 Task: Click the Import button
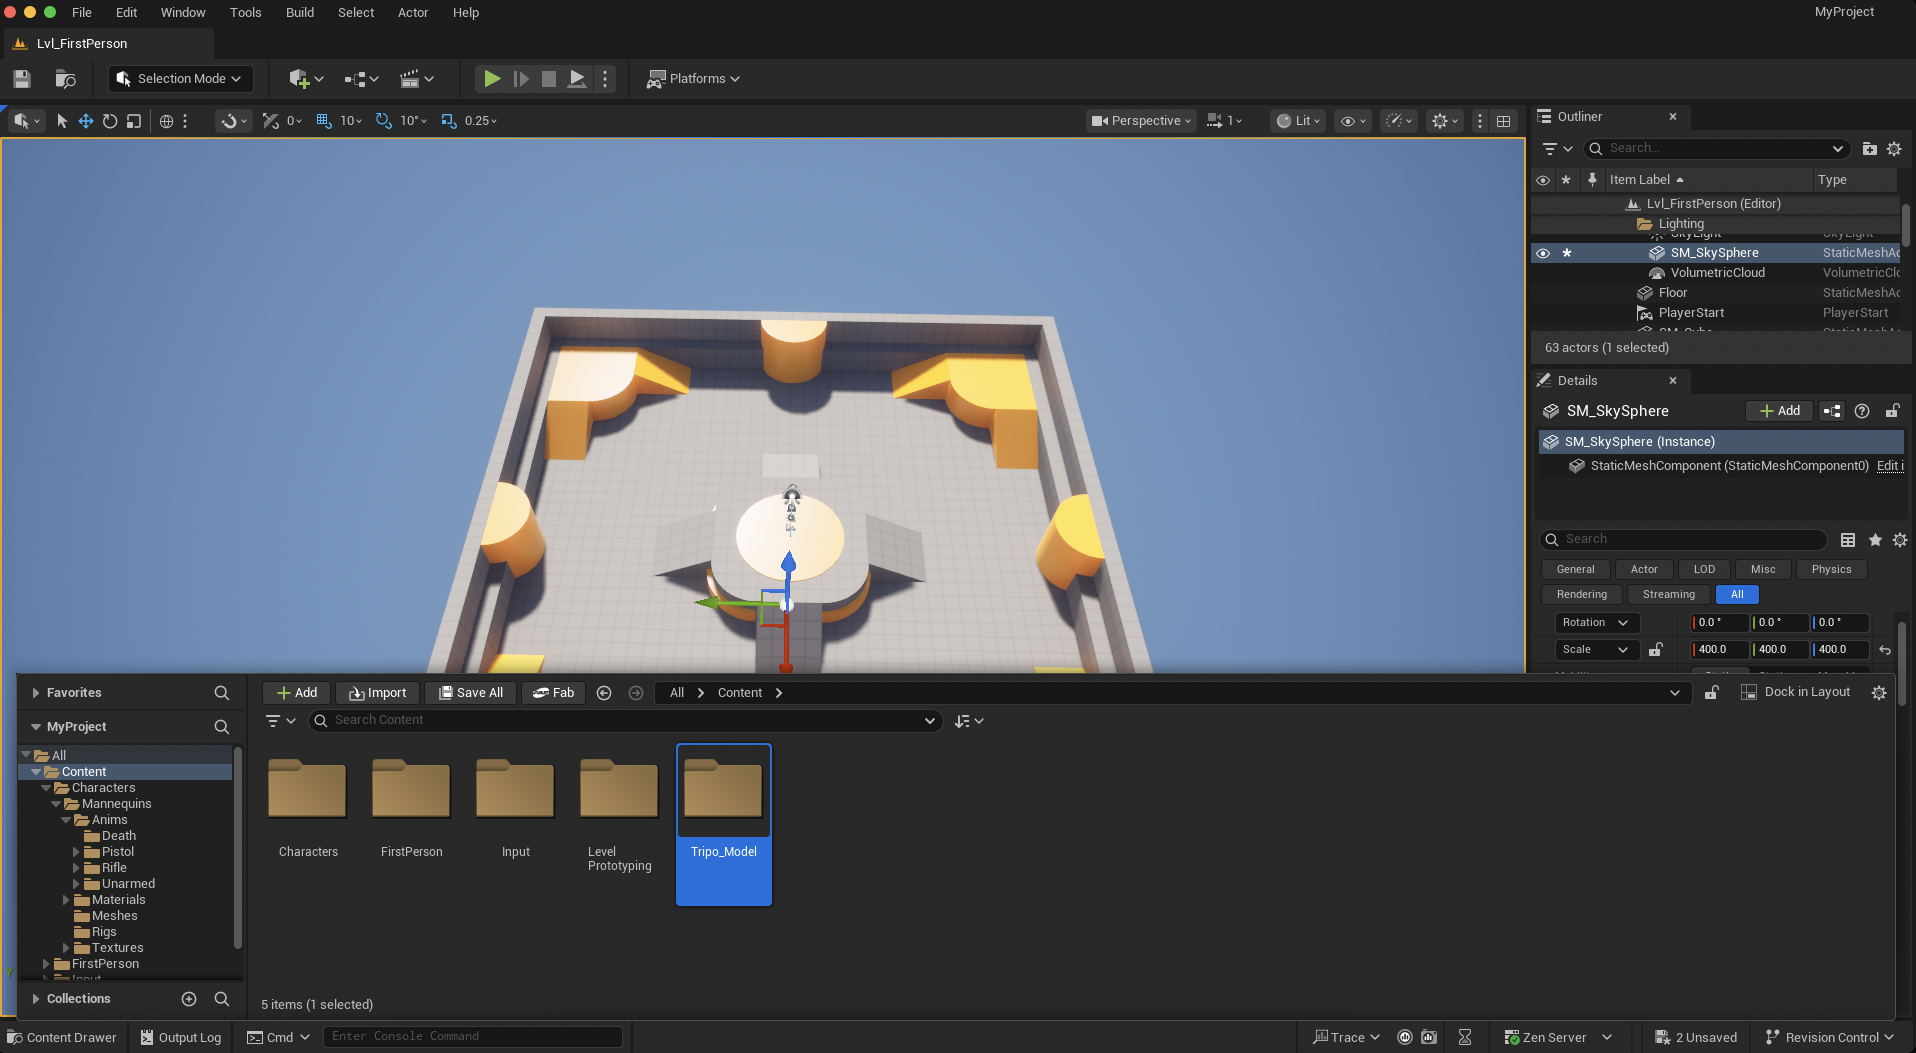pos(377,693)
